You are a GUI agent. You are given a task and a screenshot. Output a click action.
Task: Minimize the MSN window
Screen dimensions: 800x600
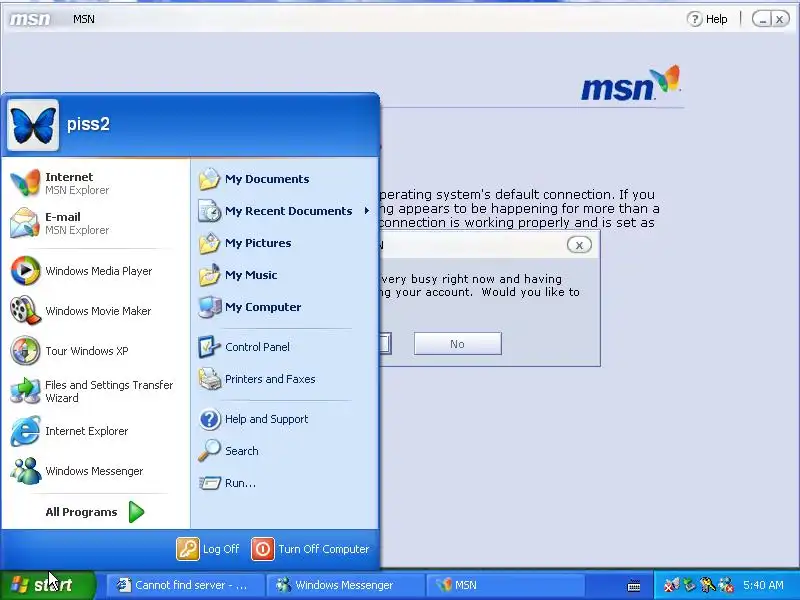762,19
